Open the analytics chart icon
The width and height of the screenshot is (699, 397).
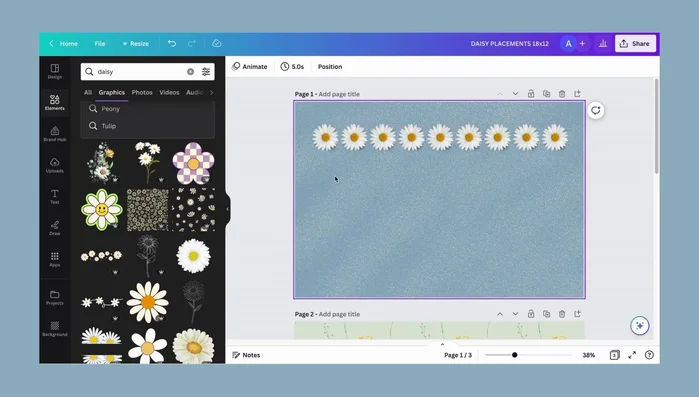click(603, 44)
